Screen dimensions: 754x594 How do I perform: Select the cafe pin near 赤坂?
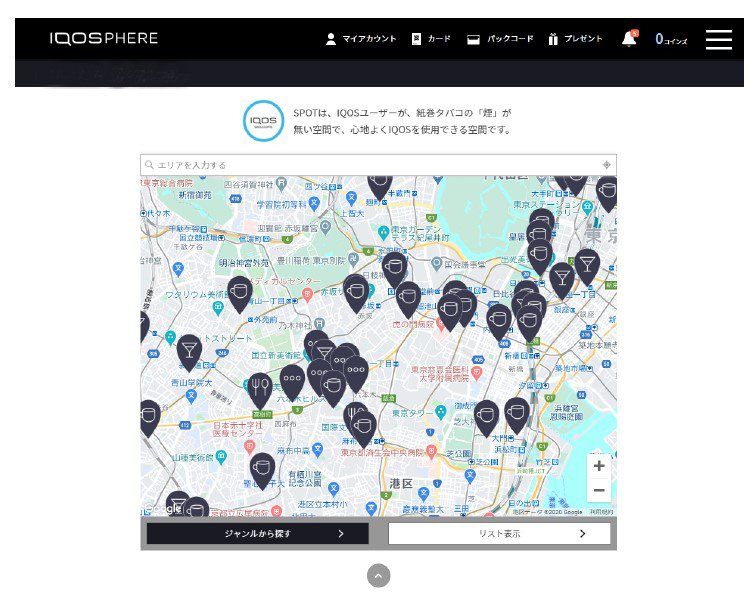(x=356, y=293)
